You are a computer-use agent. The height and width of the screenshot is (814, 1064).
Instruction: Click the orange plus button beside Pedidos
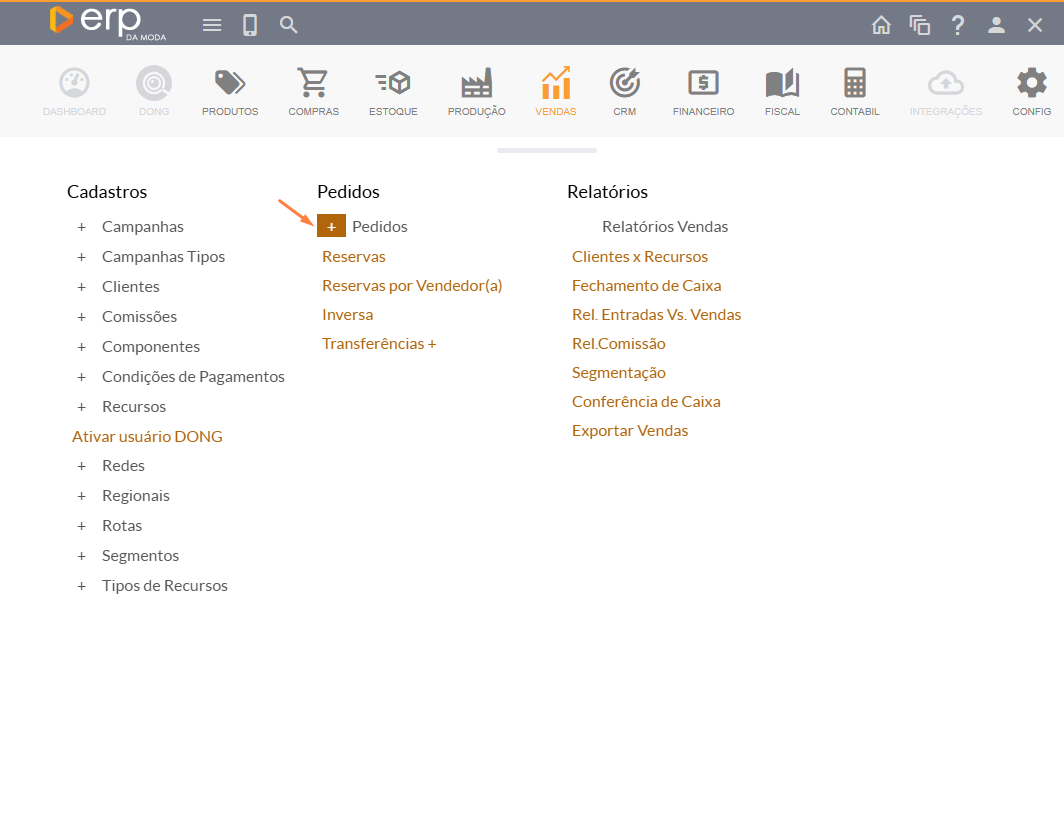pyautogui.click(x=331, y=227)
